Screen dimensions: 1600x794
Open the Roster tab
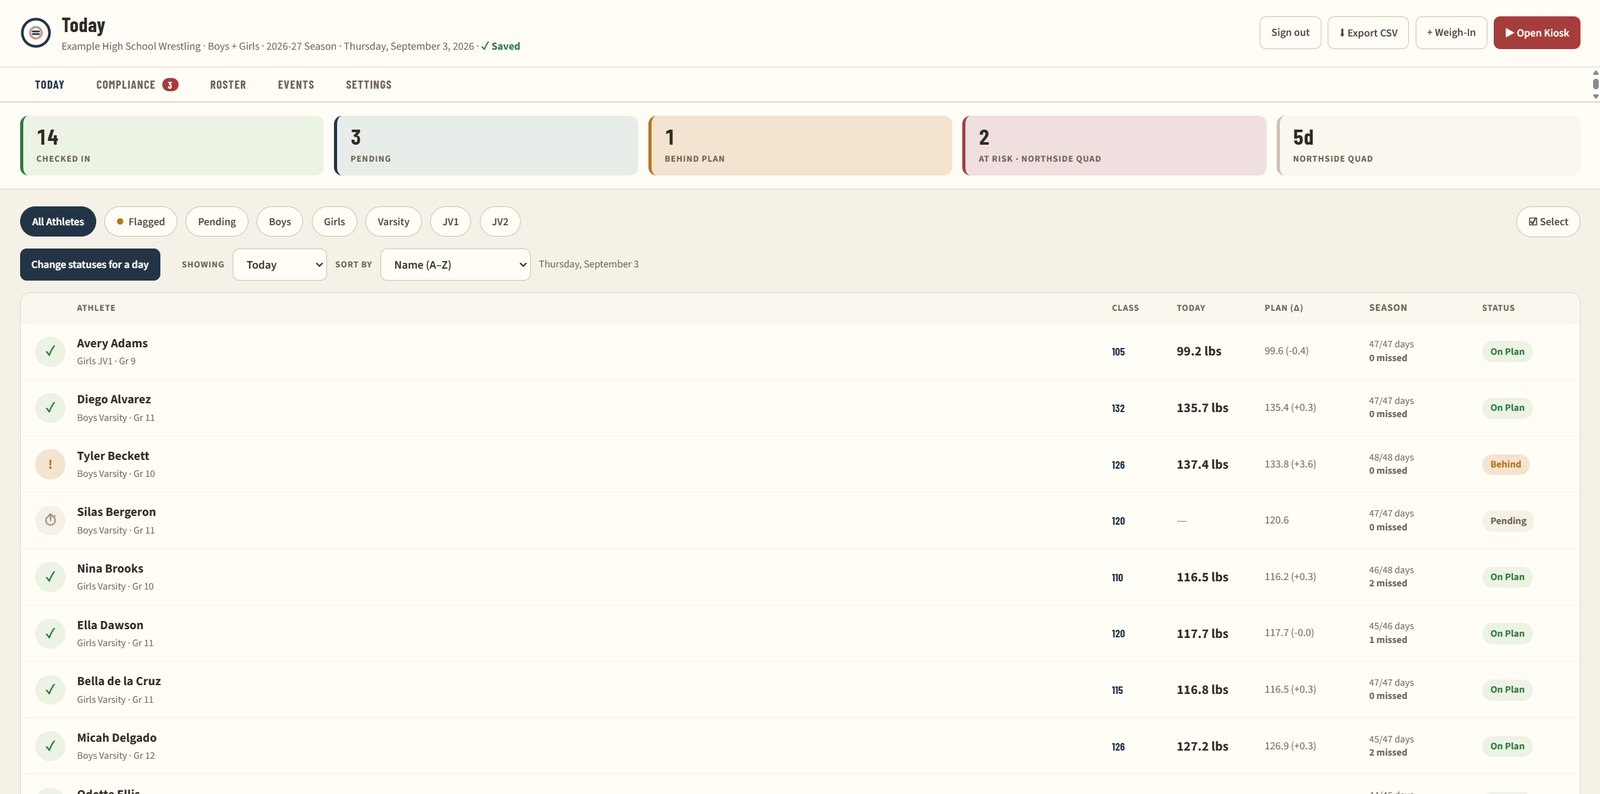[x=228, y=85]
